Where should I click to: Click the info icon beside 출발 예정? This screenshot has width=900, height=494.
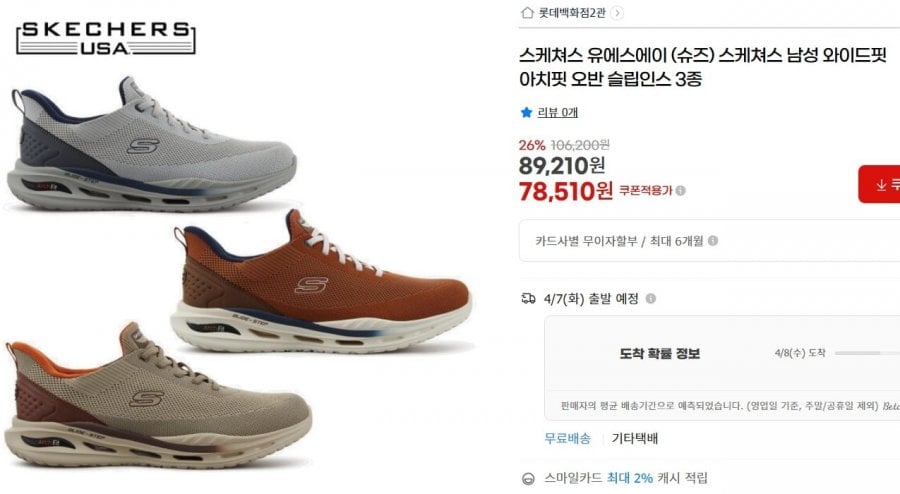[651, 298]
